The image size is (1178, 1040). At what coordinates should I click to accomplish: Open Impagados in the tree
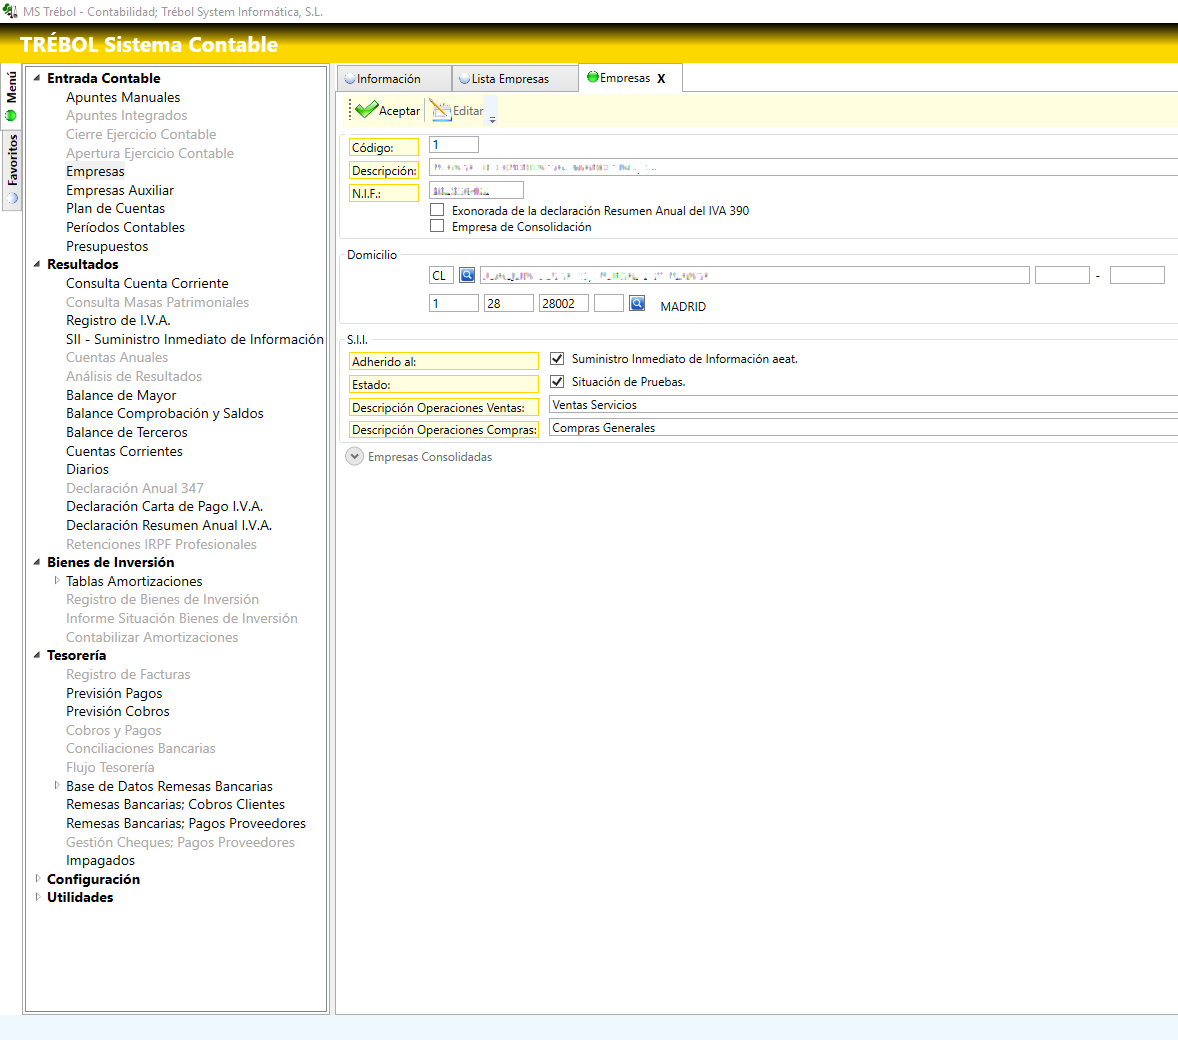[x=101, y=860]
